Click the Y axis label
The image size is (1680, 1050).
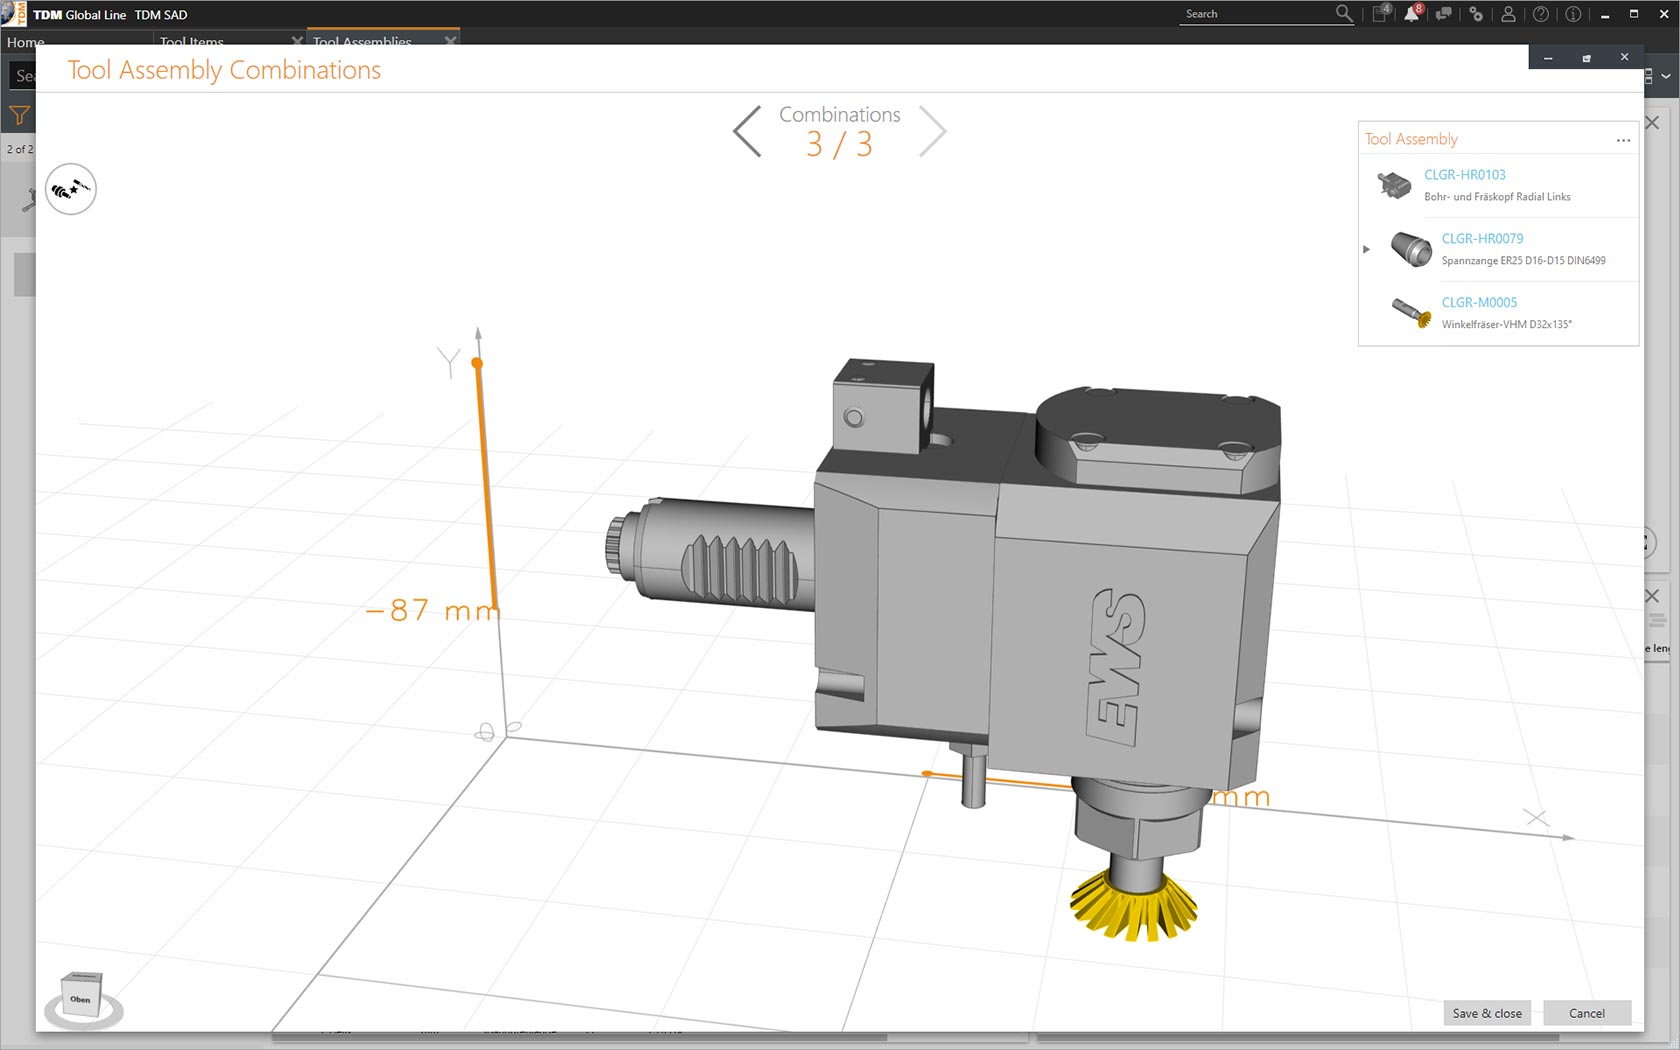click(449, 362)
